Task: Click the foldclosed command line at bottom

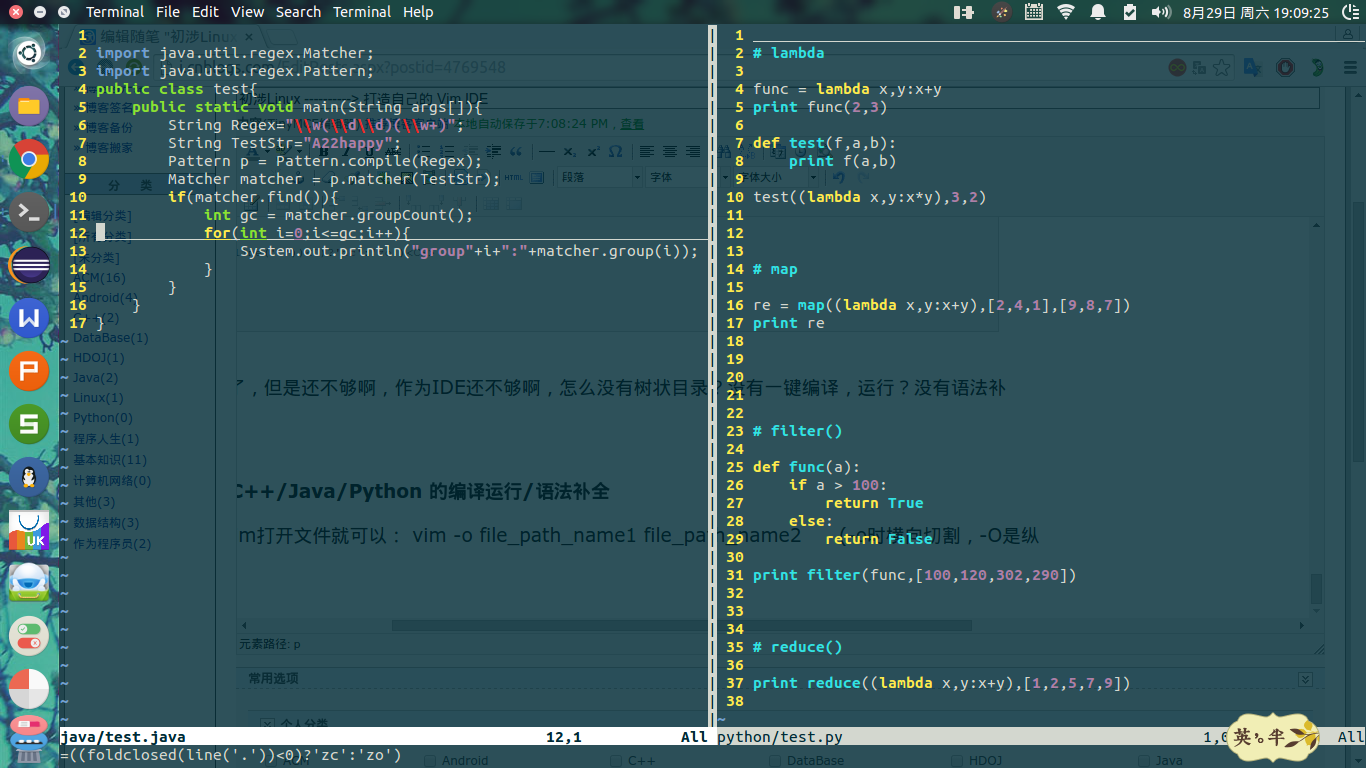Action: pyautogui.click(x=230, y=755)
